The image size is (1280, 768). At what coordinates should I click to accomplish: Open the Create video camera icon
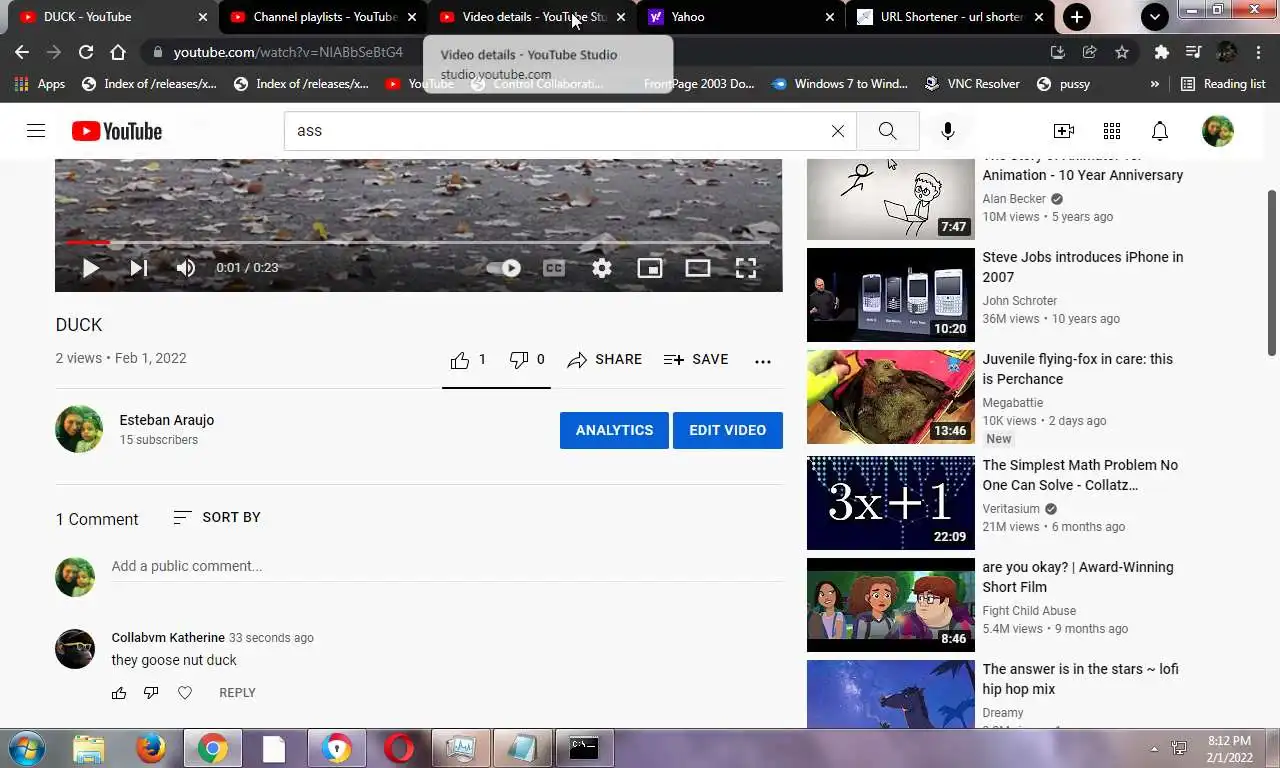pyautogui.click(x=1064, y=131)
